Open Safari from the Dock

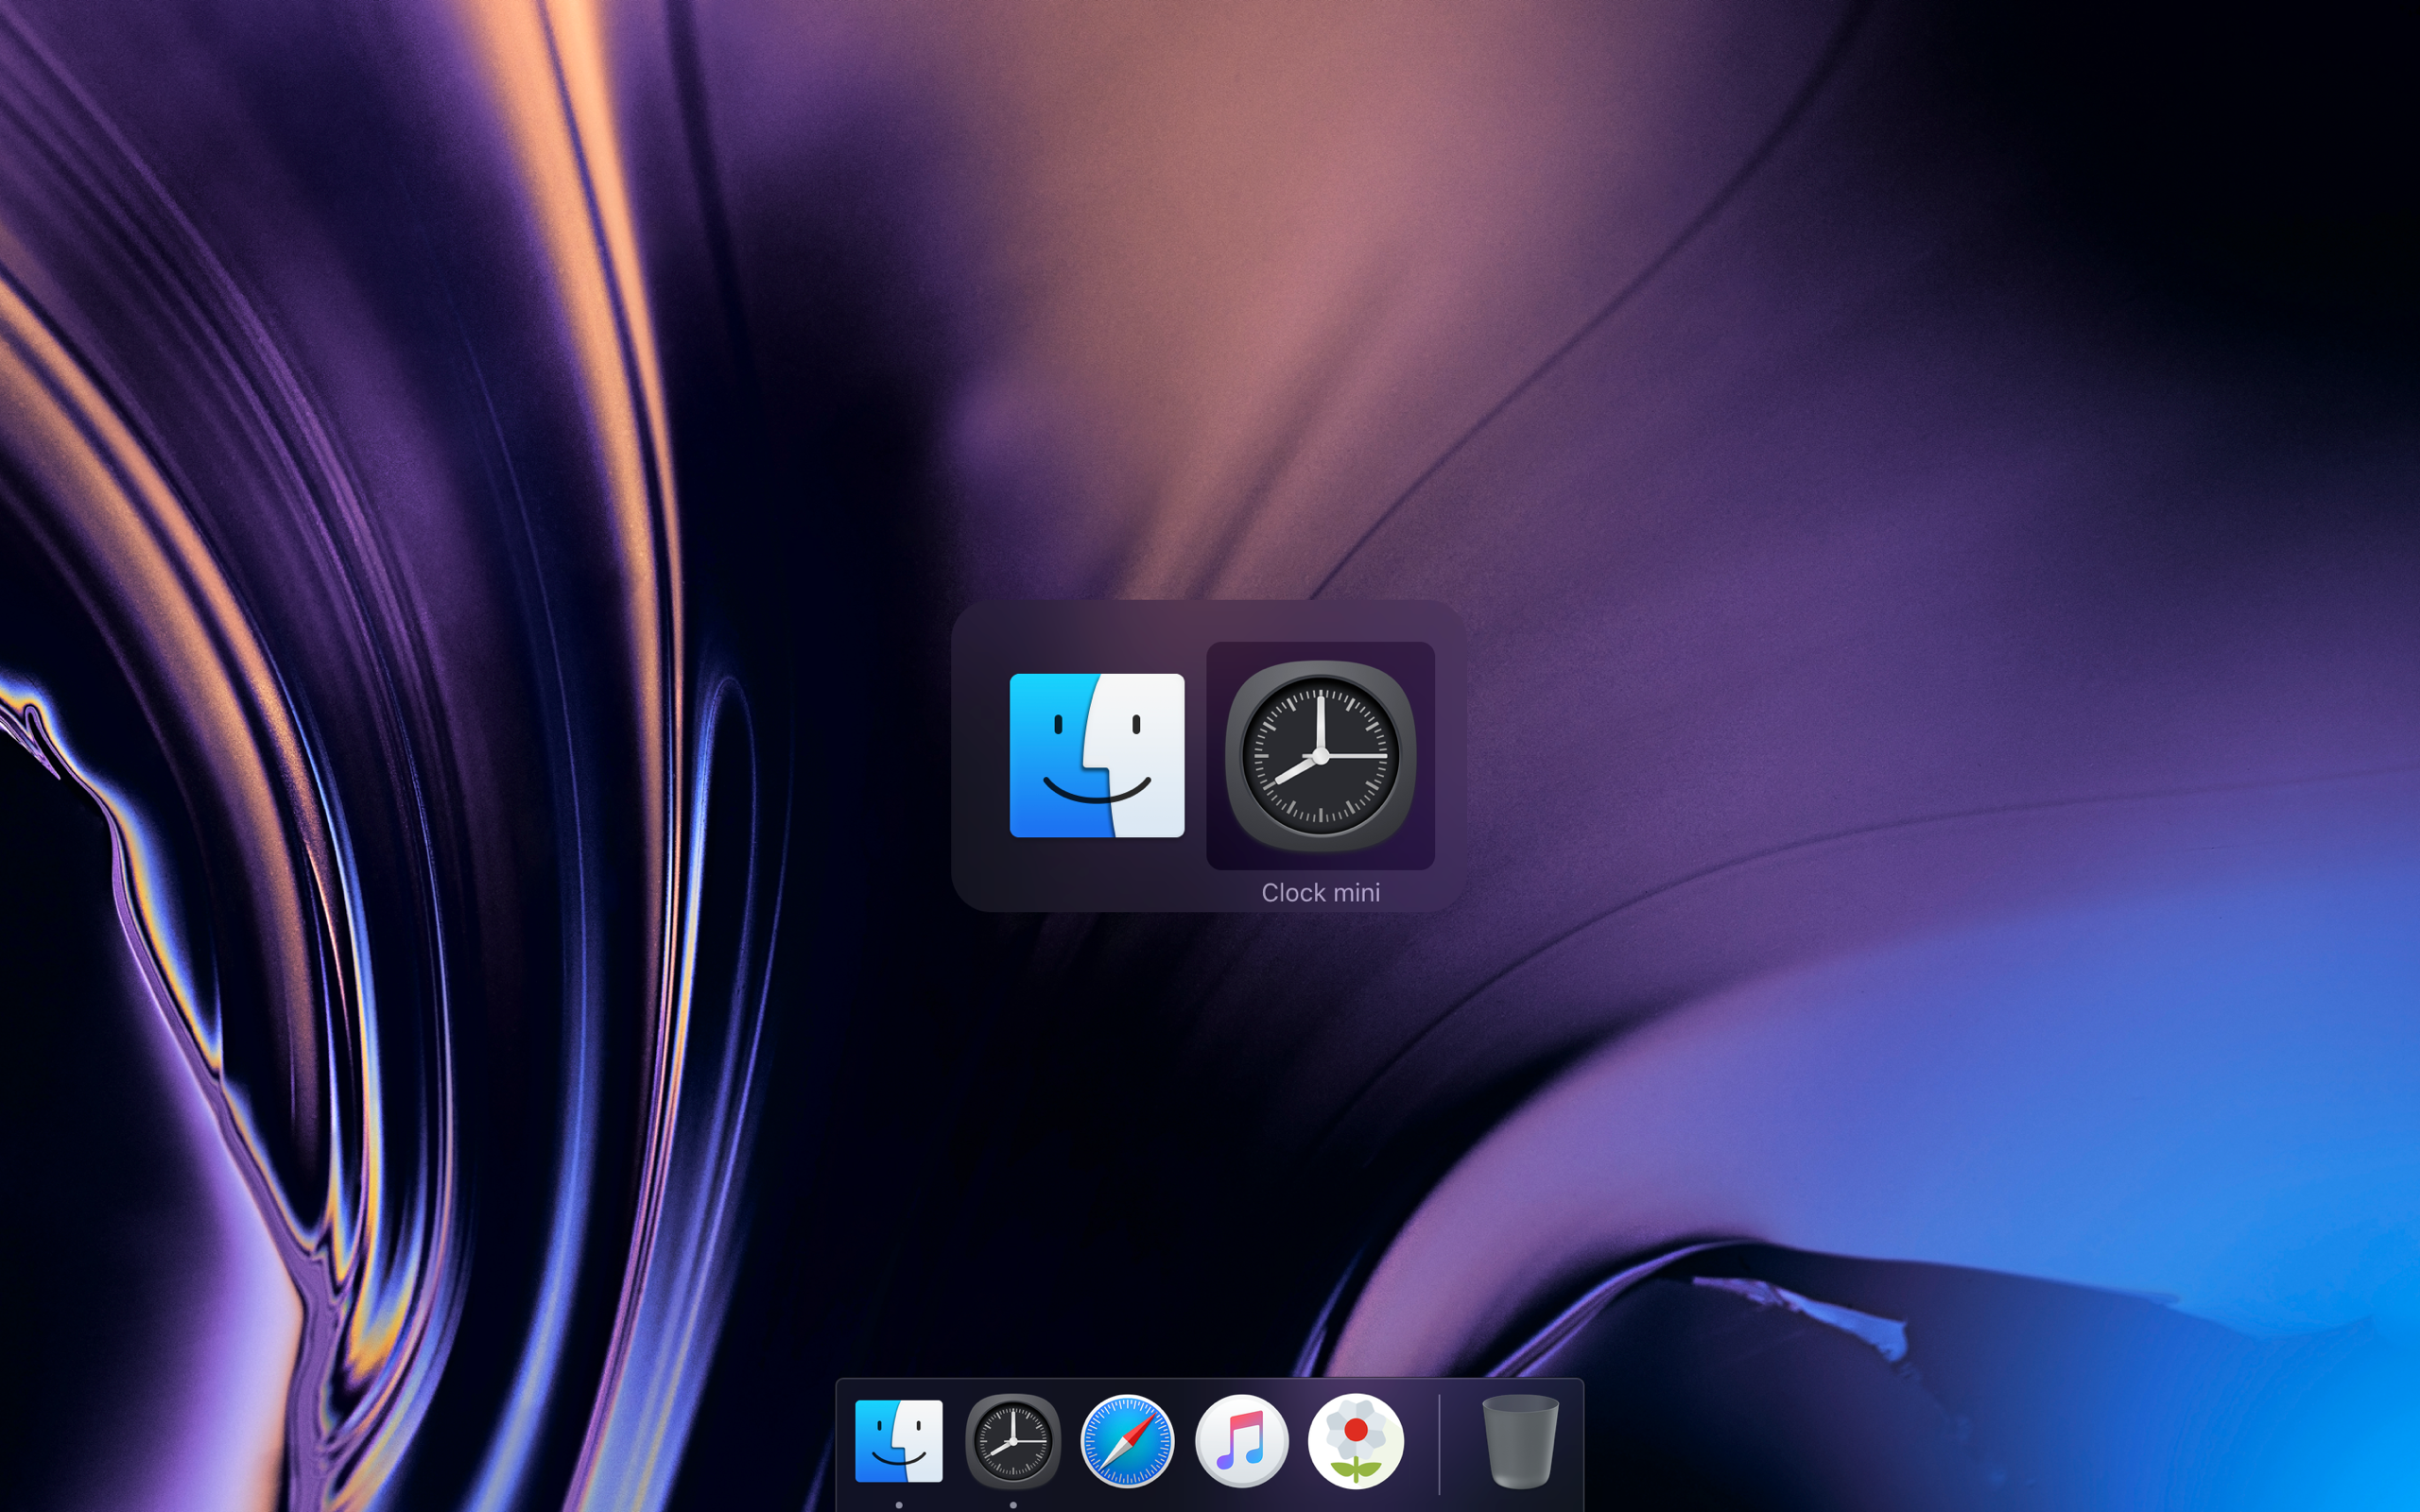click(1127, 1440)
